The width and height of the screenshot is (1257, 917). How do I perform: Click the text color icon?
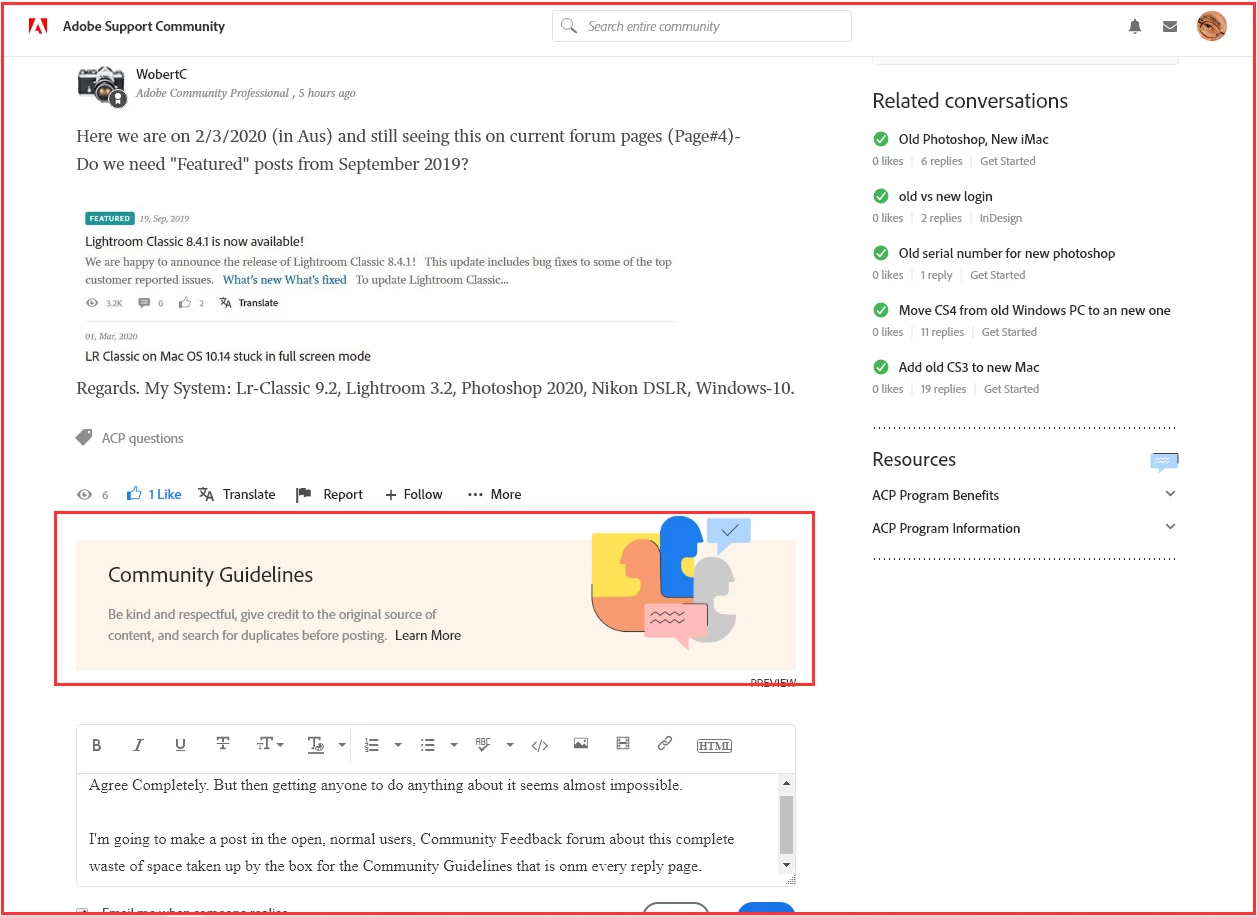click(x=316, y=745)
